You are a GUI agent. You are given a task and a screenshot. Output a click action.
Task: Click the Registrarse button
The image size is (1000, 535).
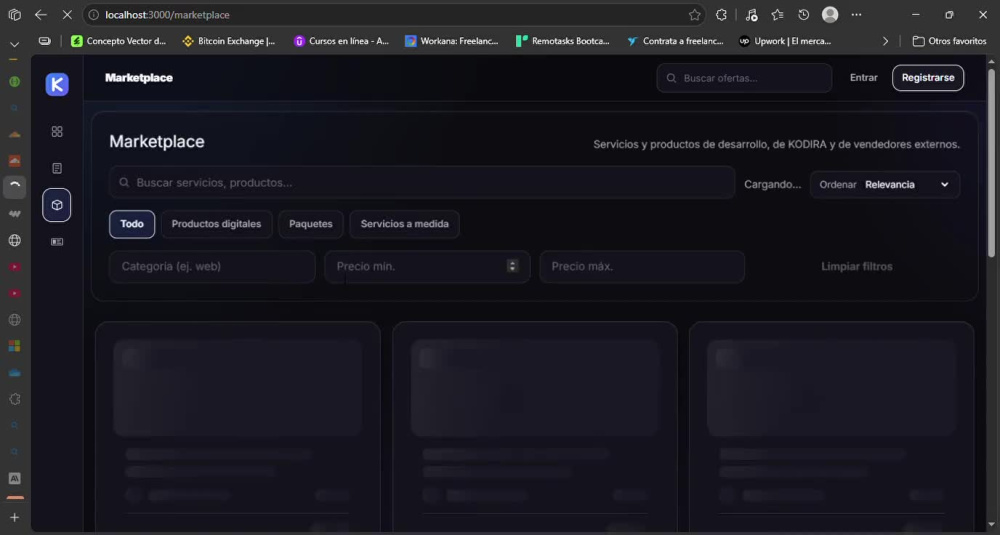(928, 78)
